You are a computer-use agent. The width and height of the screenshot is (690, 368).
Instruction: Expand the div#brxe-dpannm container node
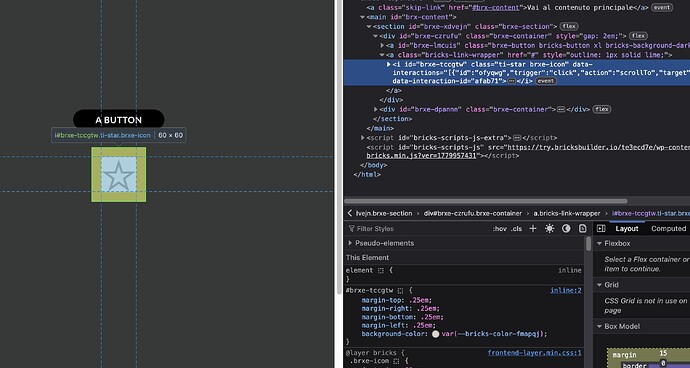(376, 109)
